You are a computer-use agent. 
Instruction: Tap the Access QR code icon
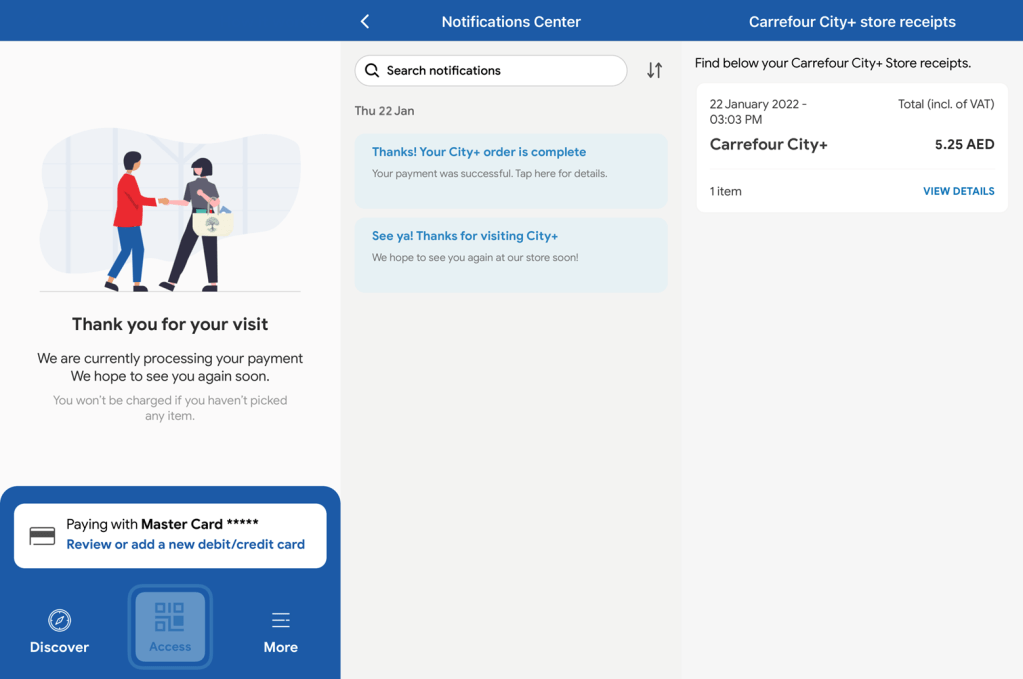(170, 617)
